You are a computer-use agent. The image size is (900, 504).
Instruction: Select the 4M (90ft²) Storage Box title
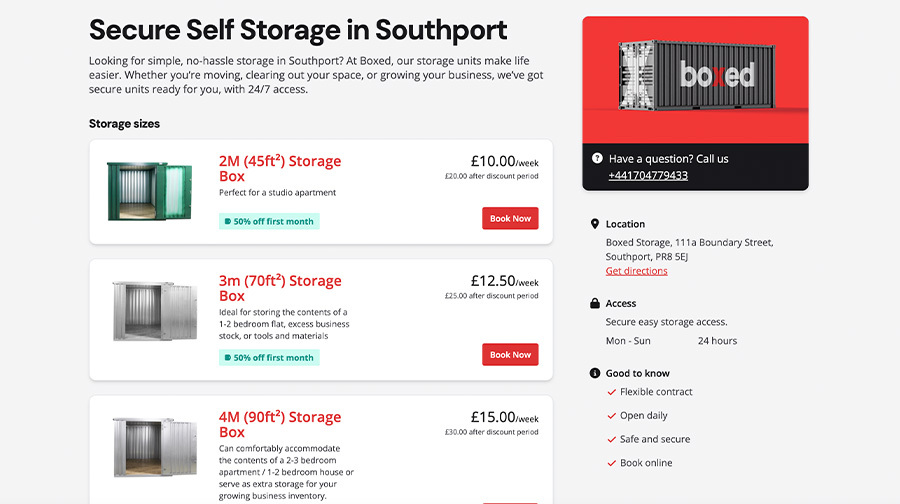280,424
